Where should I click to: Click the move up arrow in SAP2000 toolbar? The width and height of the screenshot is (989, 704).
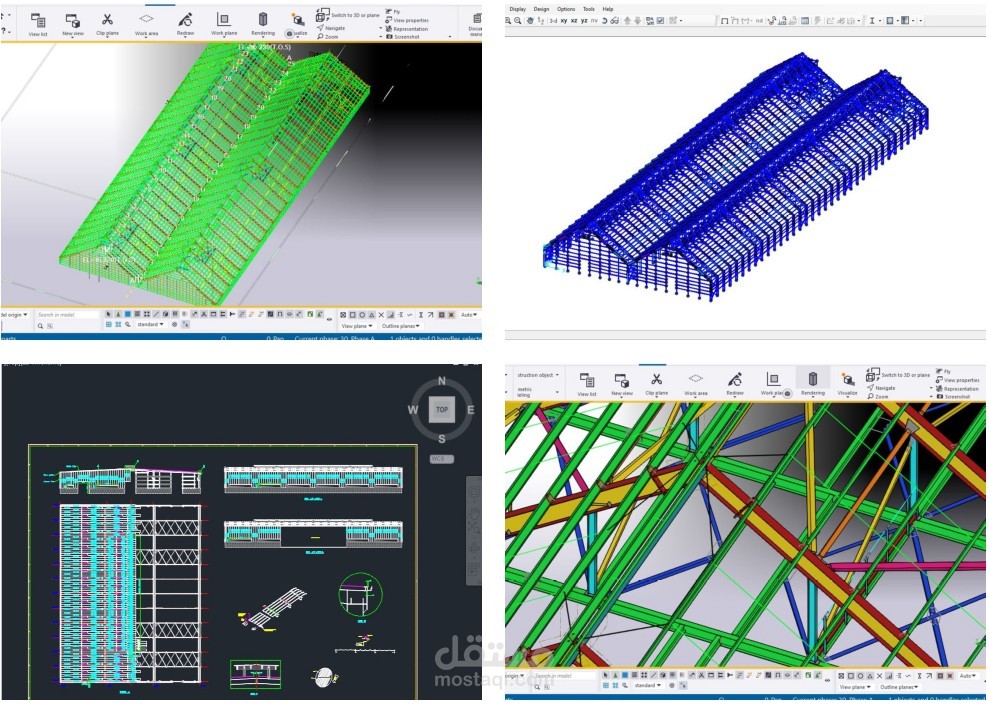(627, 20)
